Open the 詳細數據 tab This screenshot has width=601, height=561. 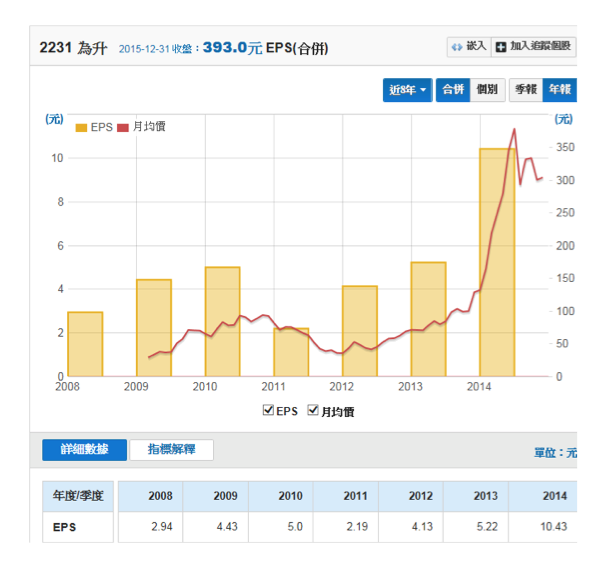pyautogui.click(x=84, y=450)
